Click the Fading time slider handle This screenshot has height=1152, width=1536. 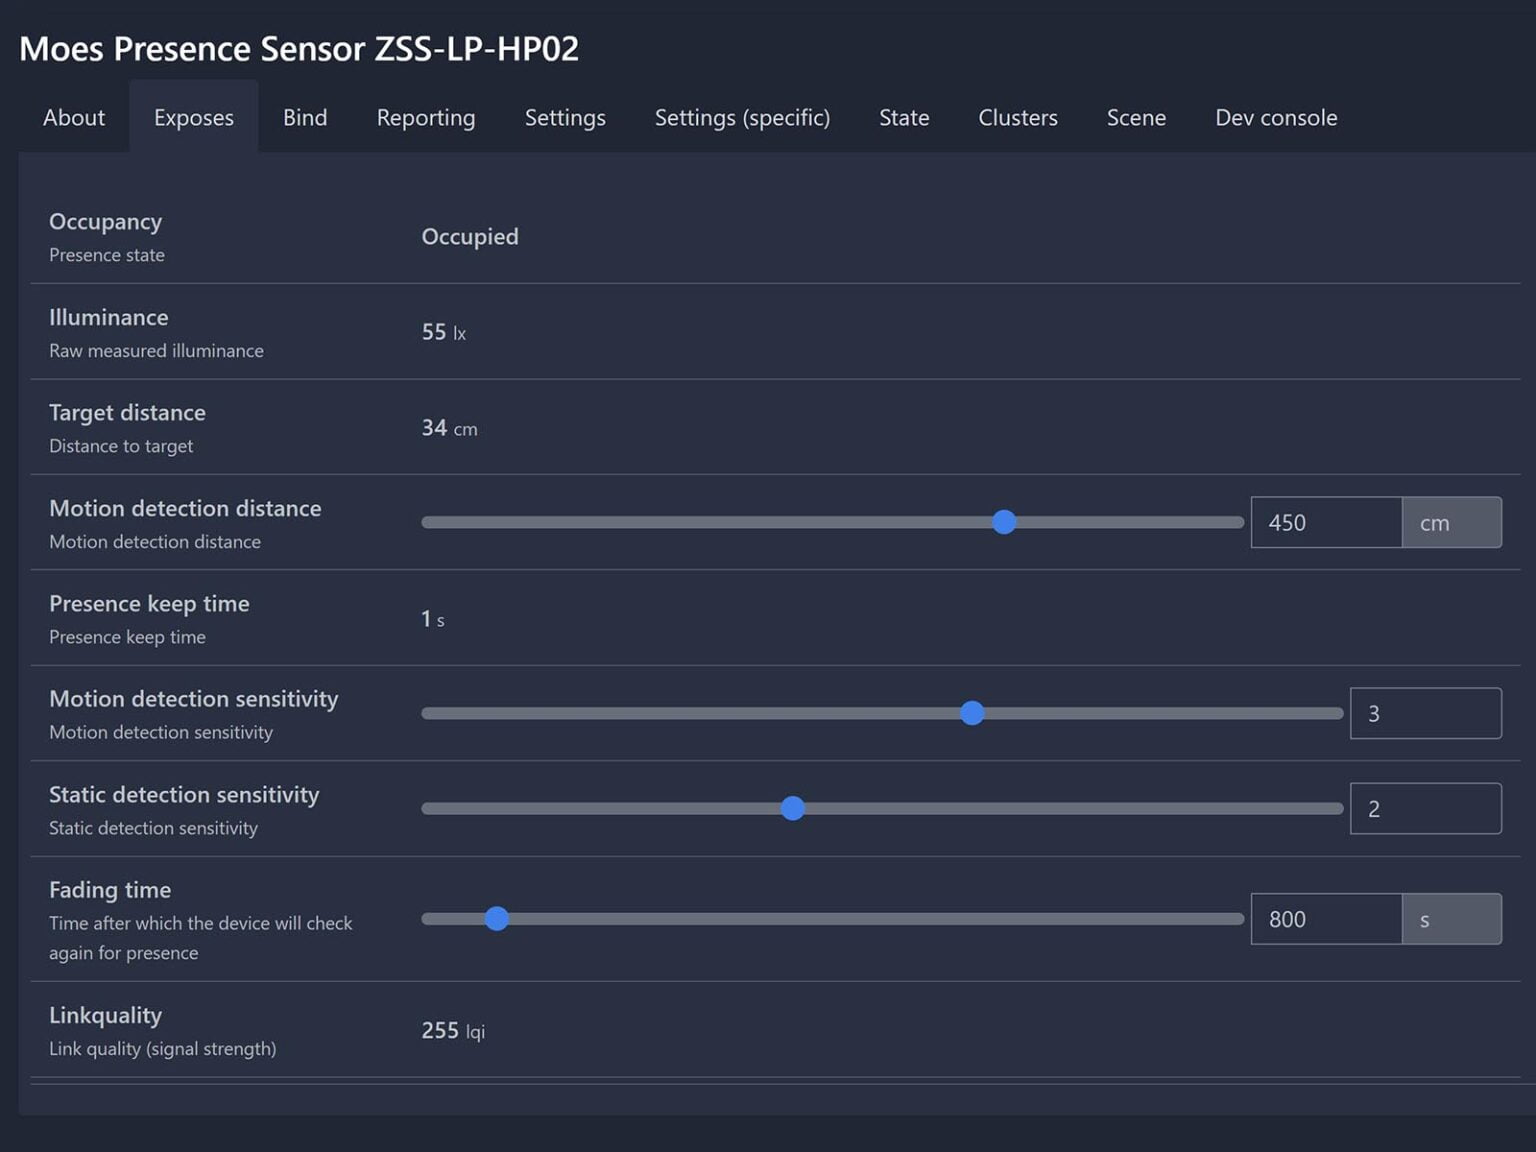[496, 918]
